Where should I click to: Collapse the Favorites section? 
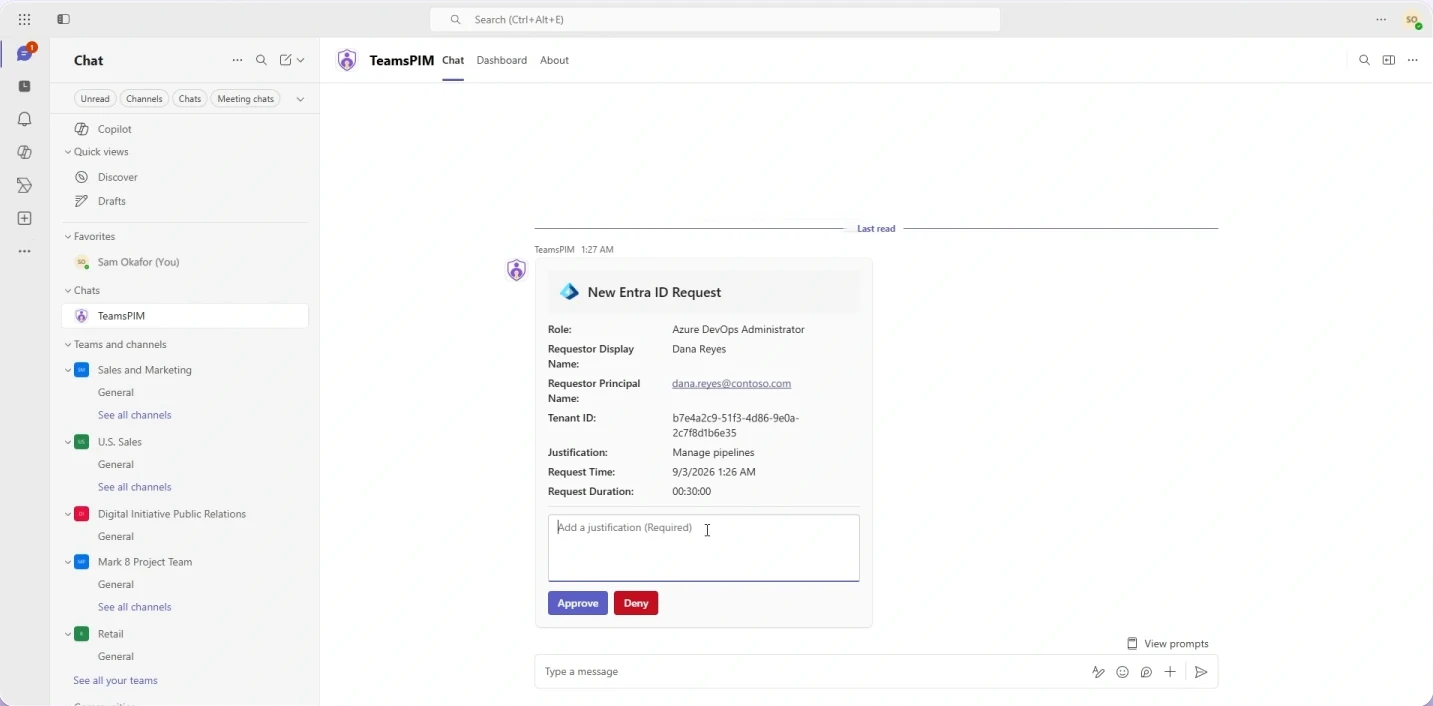(x=68, y=237)
